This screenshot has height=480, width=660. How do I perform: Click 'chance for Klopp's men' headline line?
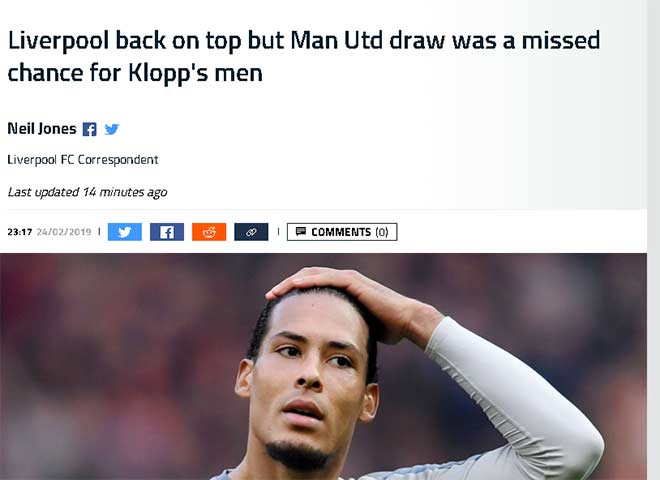(135, 73)
